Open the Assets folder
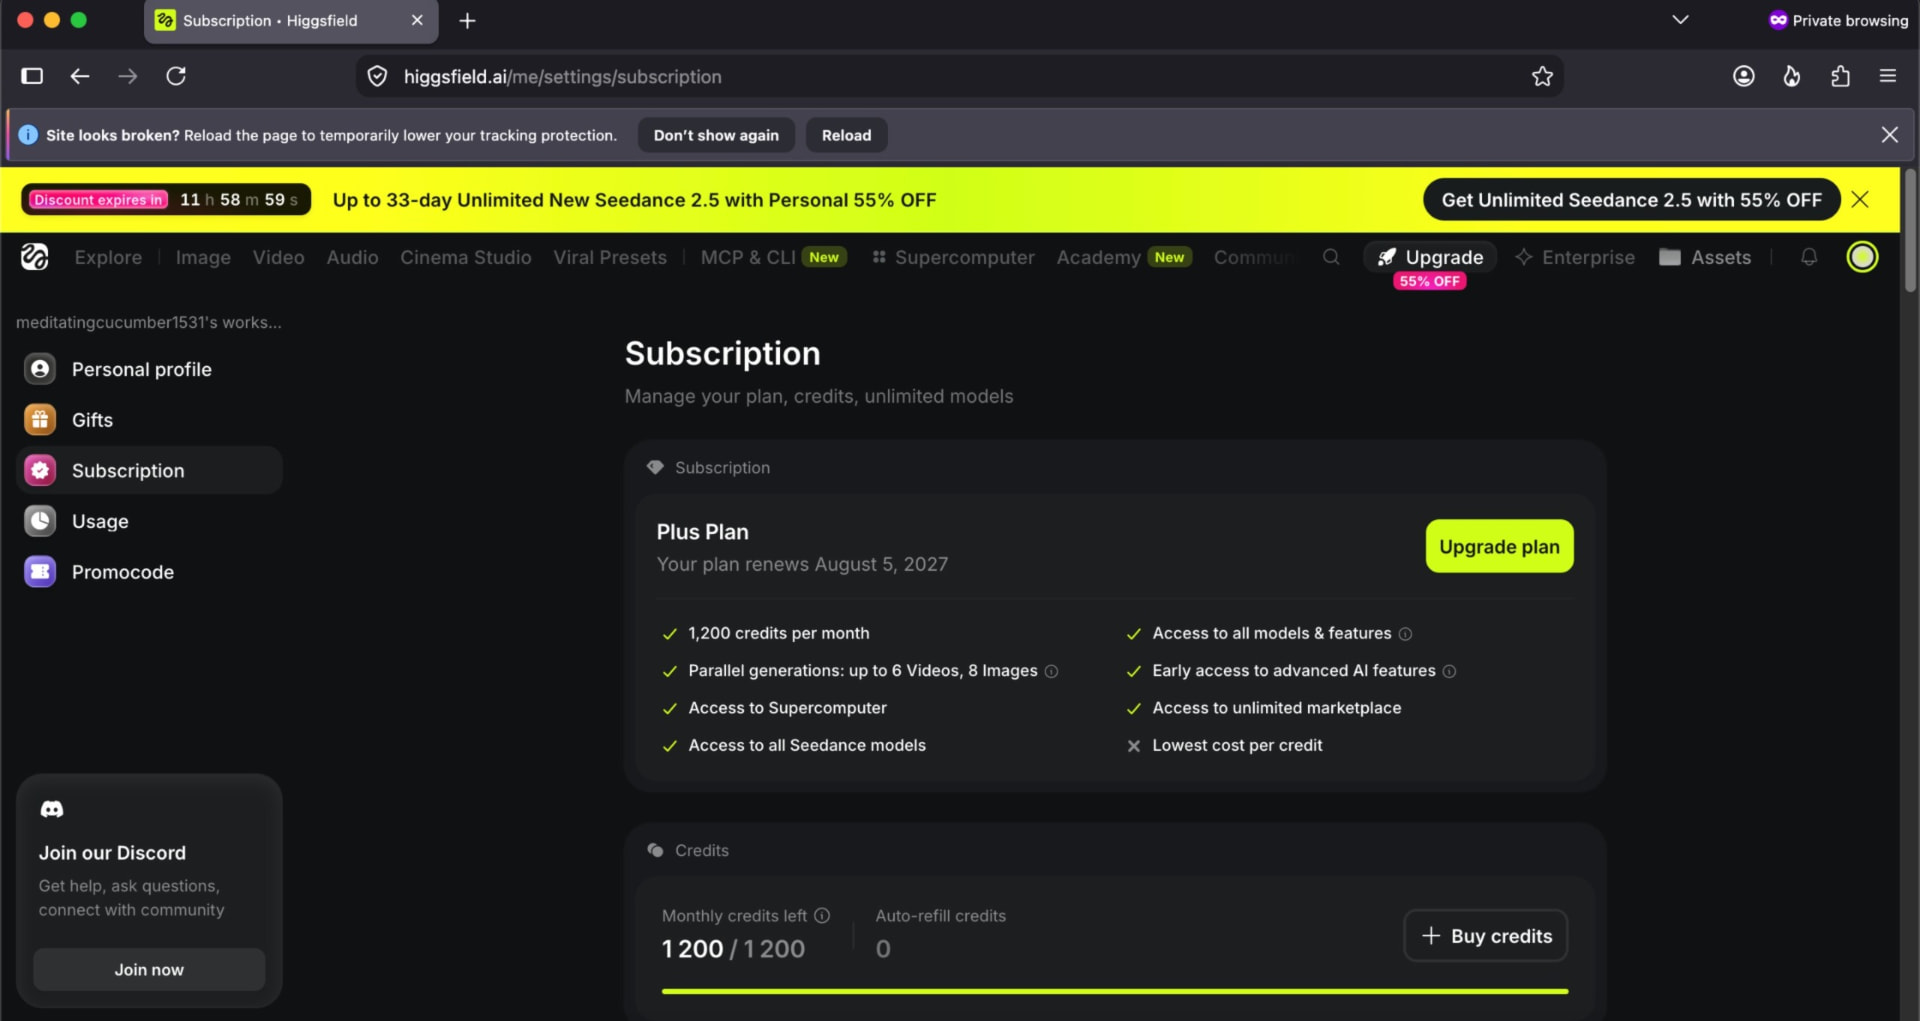Viewport: 1920px width, 1021px height. click(1705, 257)
